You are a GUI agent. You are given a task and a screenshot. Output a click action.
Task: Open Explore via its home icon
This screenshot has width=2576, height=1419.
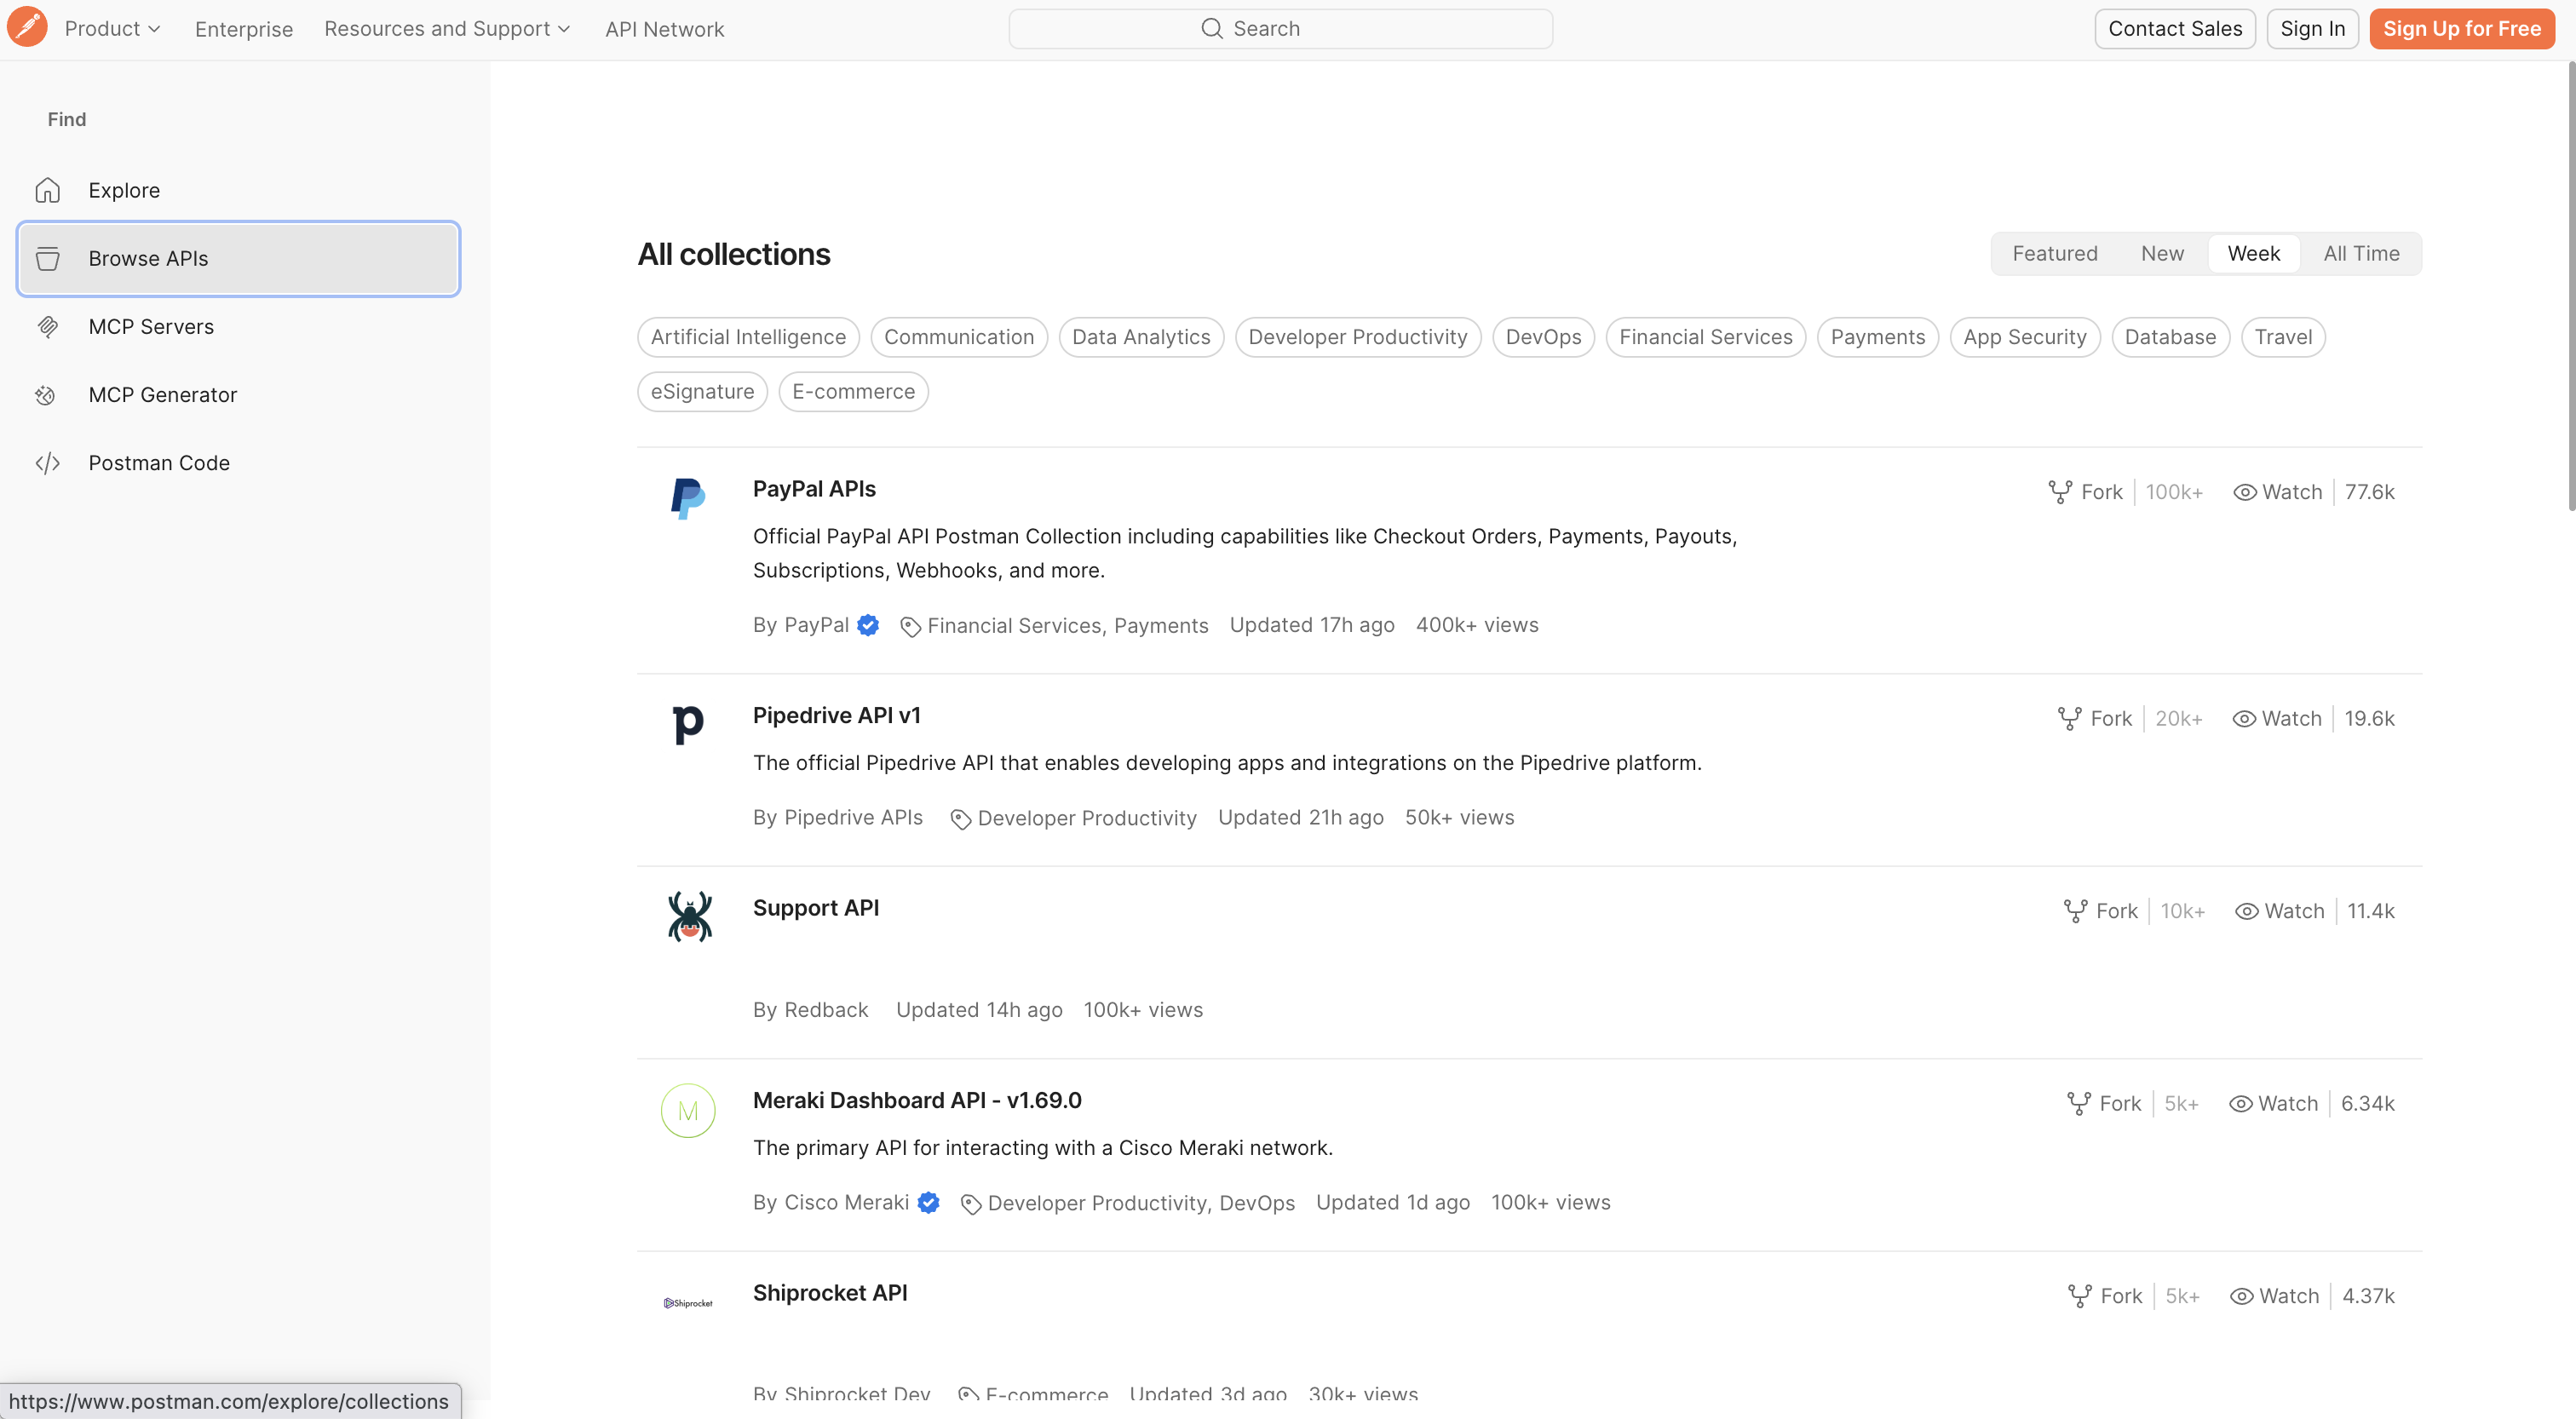tap(48, 190)
